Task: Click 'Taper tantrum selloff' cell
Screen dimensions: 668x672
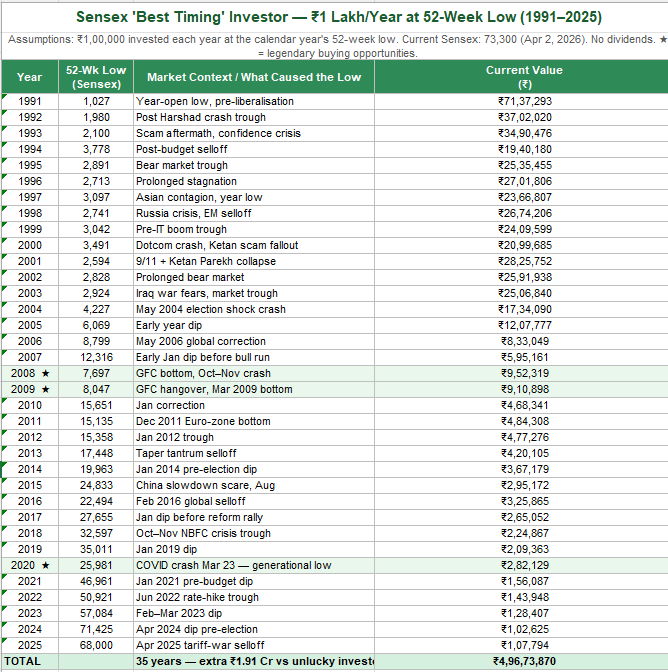Action: tap(254, 453)
